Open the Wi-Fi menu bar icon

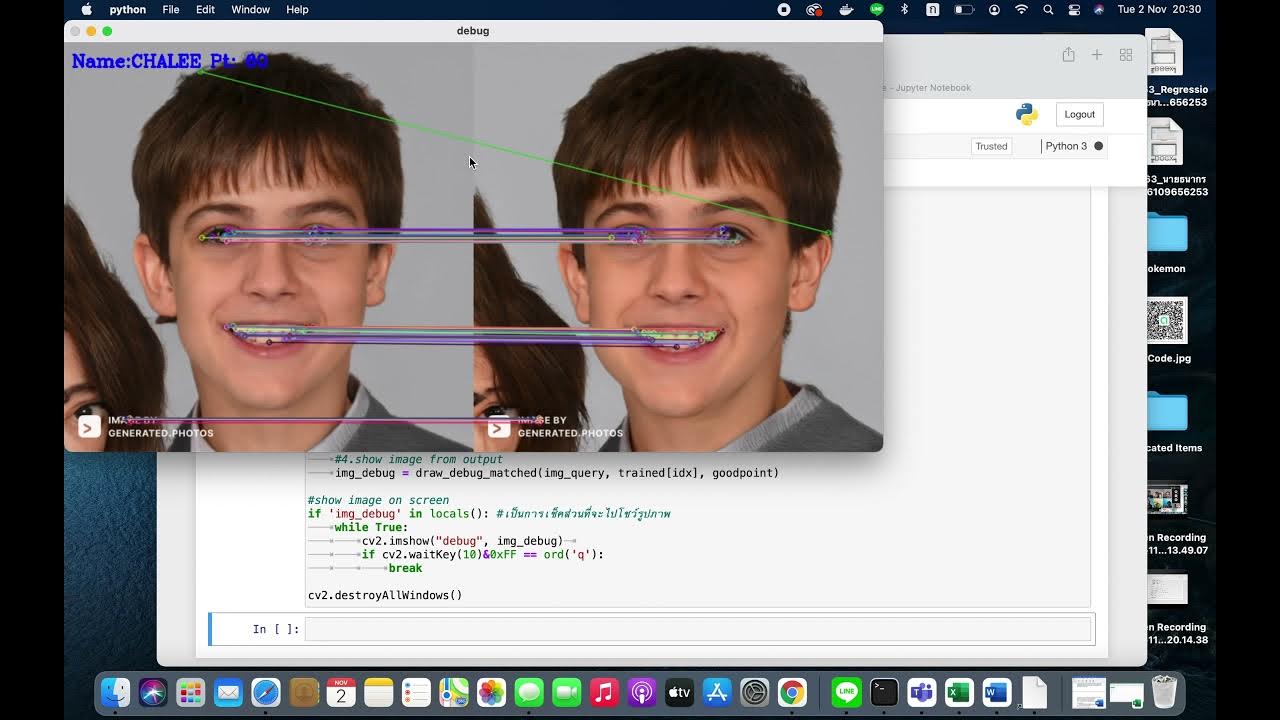(x=1021, y=9)
